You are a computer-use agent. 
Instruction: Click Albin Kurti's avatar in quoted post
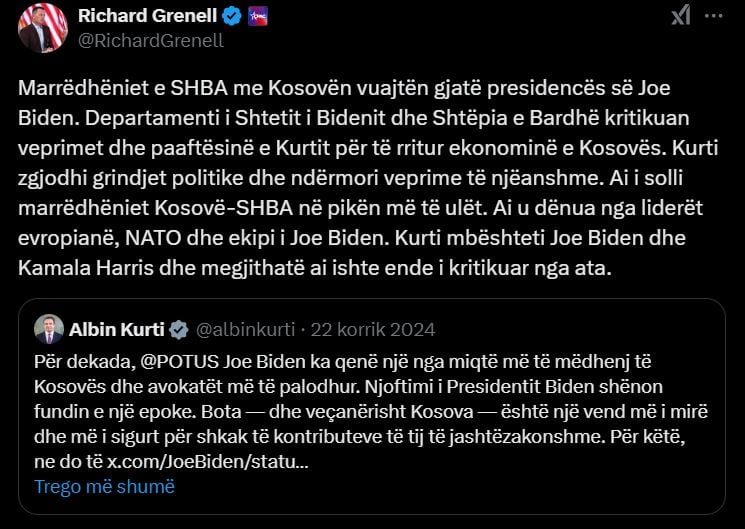pos(49,329)
